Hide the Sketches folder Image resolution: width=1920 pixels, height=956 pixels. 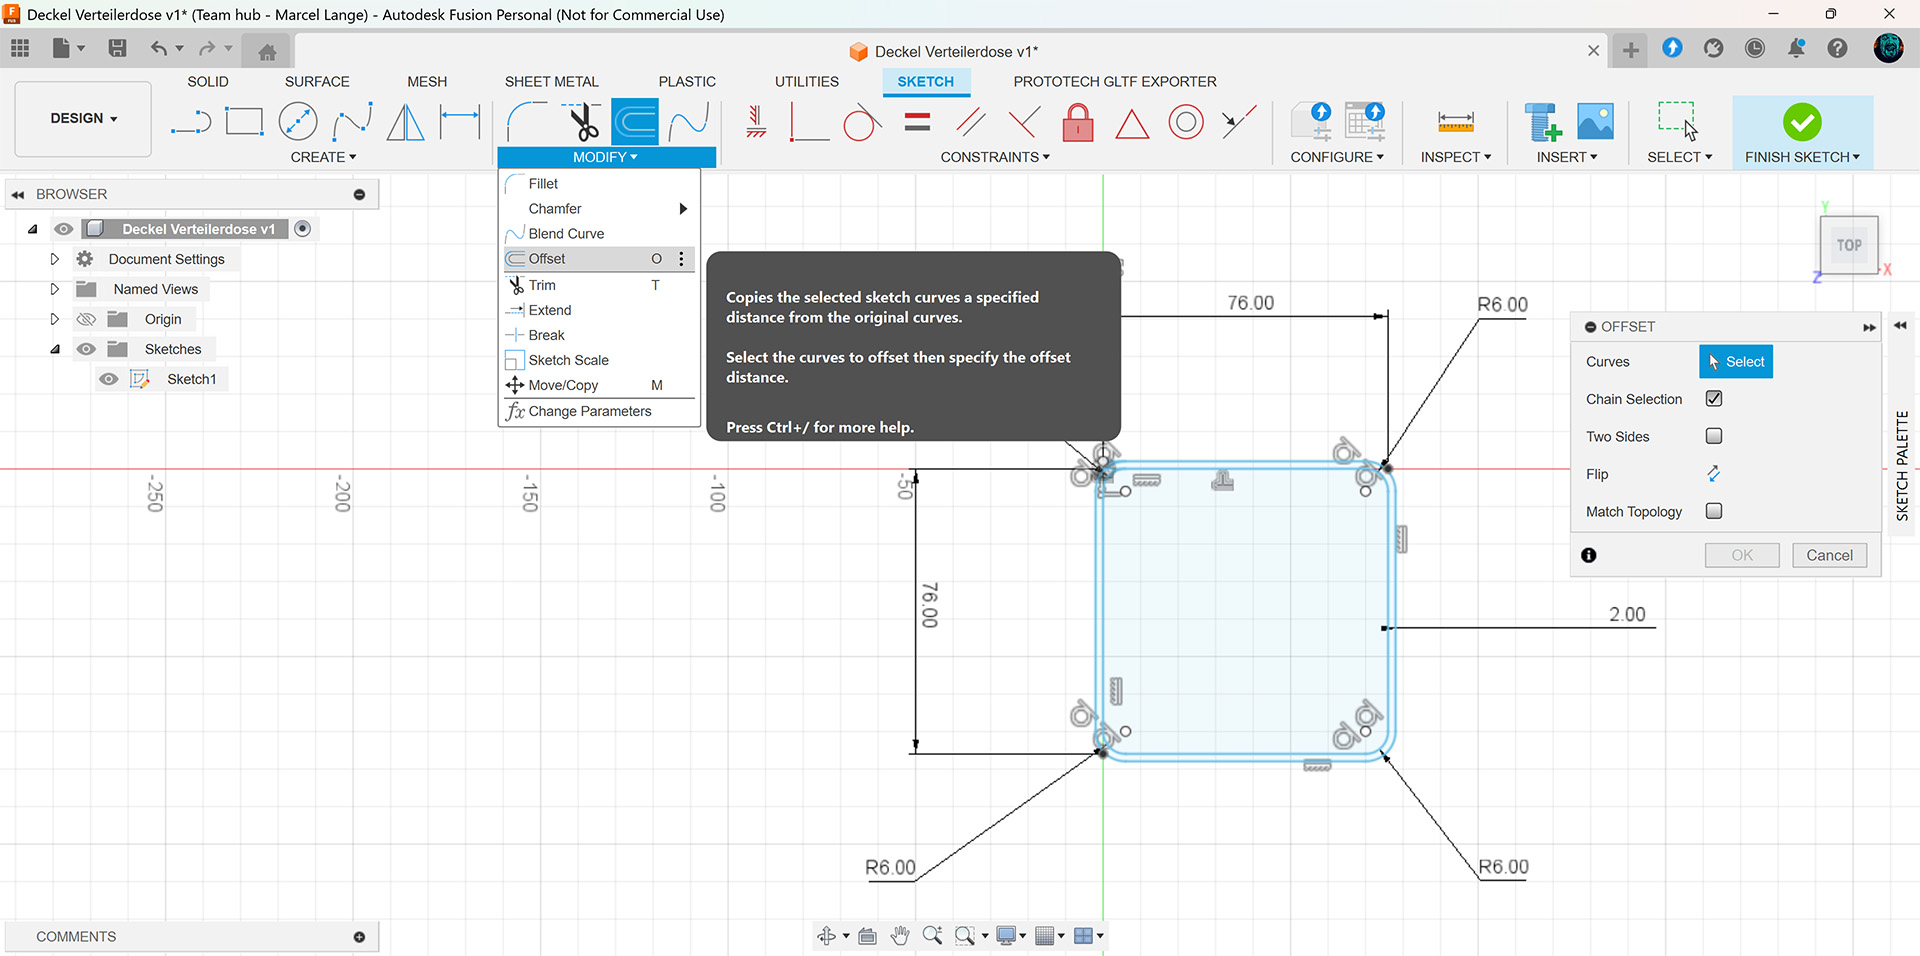pos(86,349)
